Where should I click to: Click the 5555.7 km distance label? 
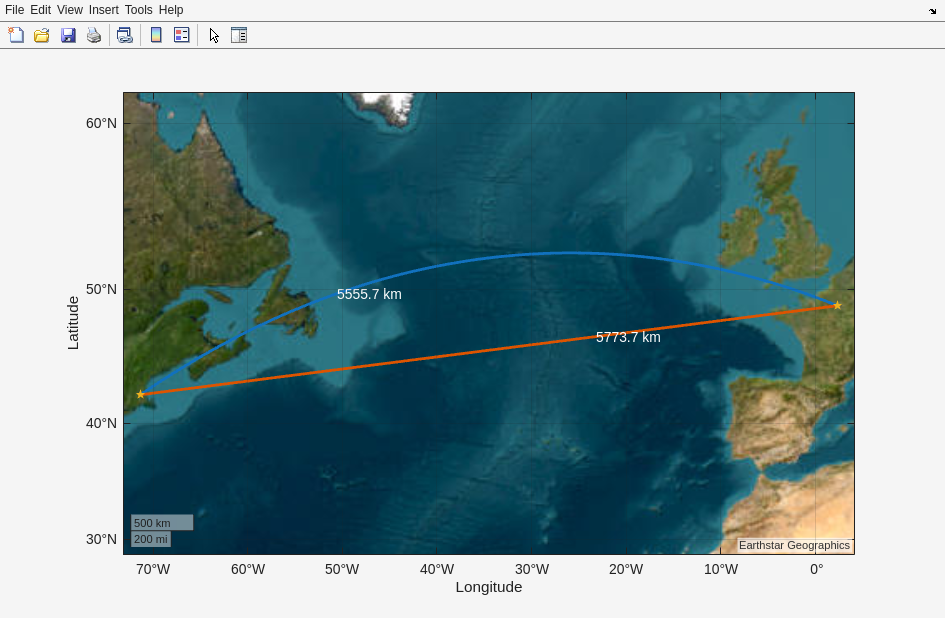tap(369, 294)
